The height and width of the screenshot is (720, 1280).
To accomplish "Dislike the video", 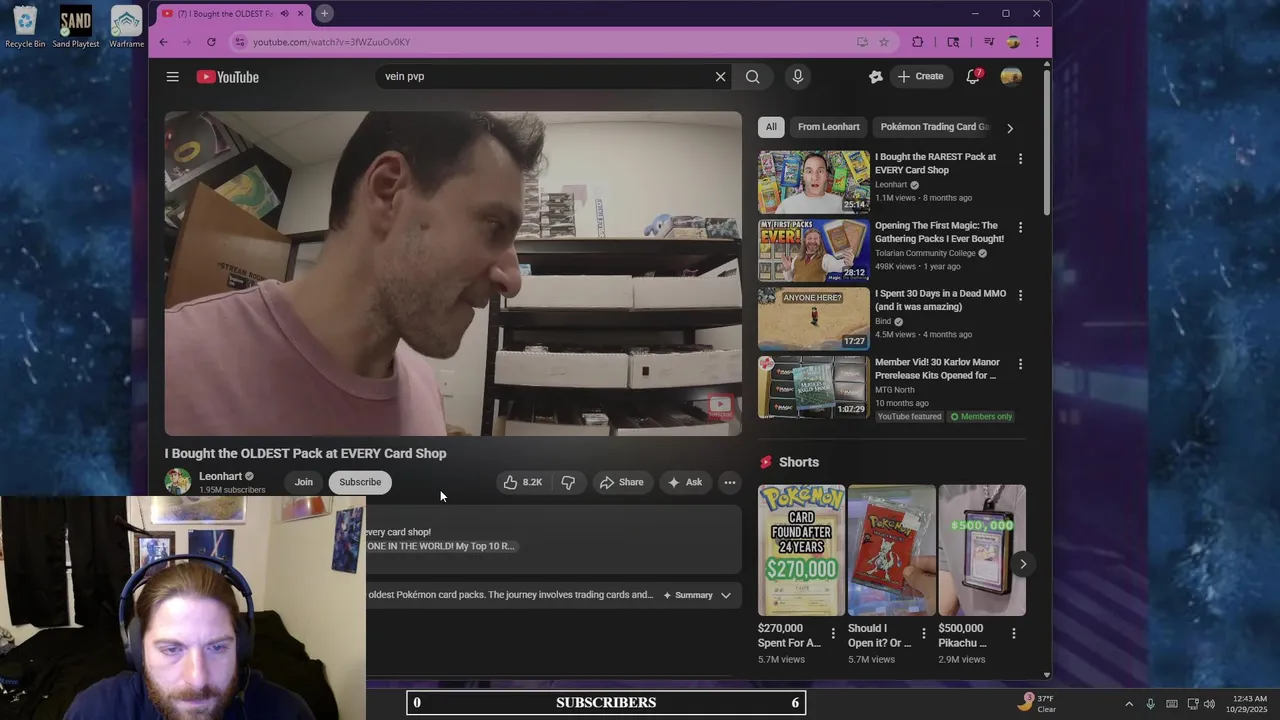I will pyautogui.click(x=568, y=482).
